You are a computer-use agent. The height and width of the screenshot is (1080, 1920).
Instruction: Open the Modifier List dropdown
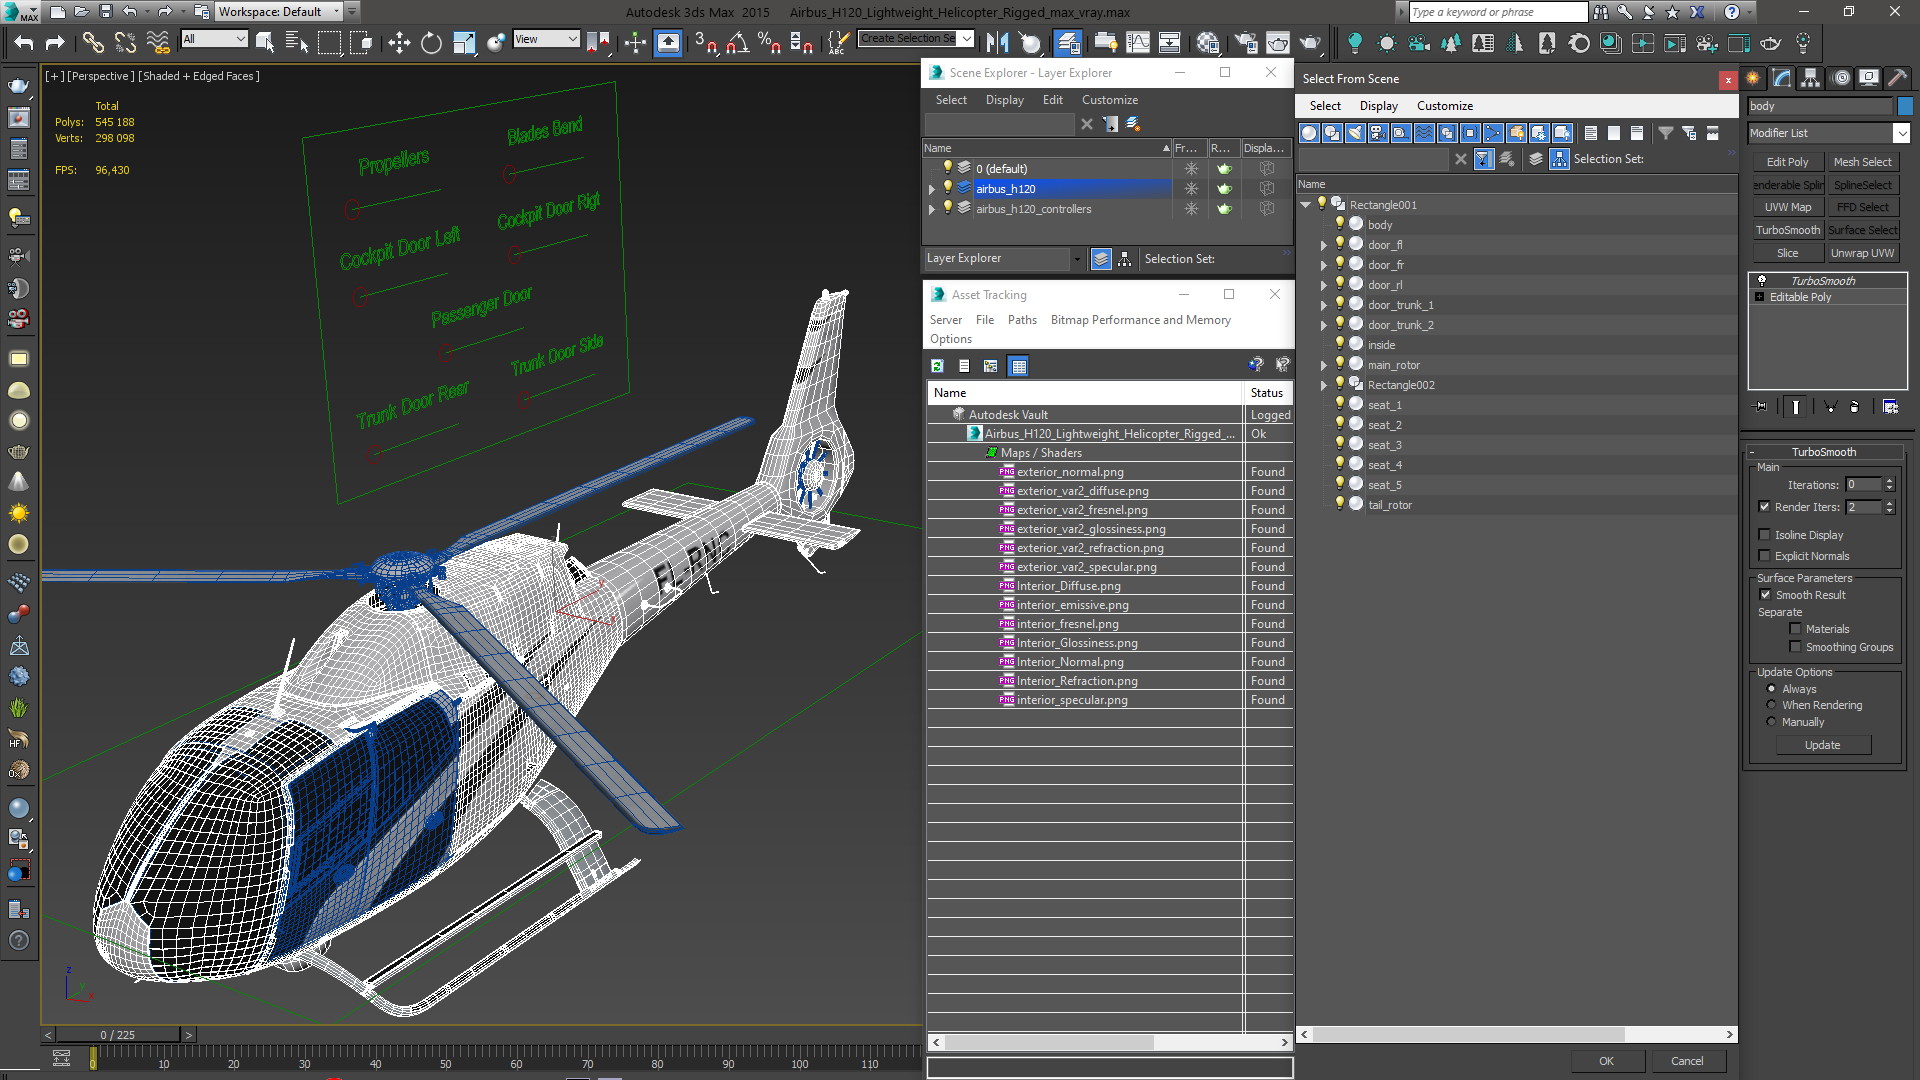1829,133
